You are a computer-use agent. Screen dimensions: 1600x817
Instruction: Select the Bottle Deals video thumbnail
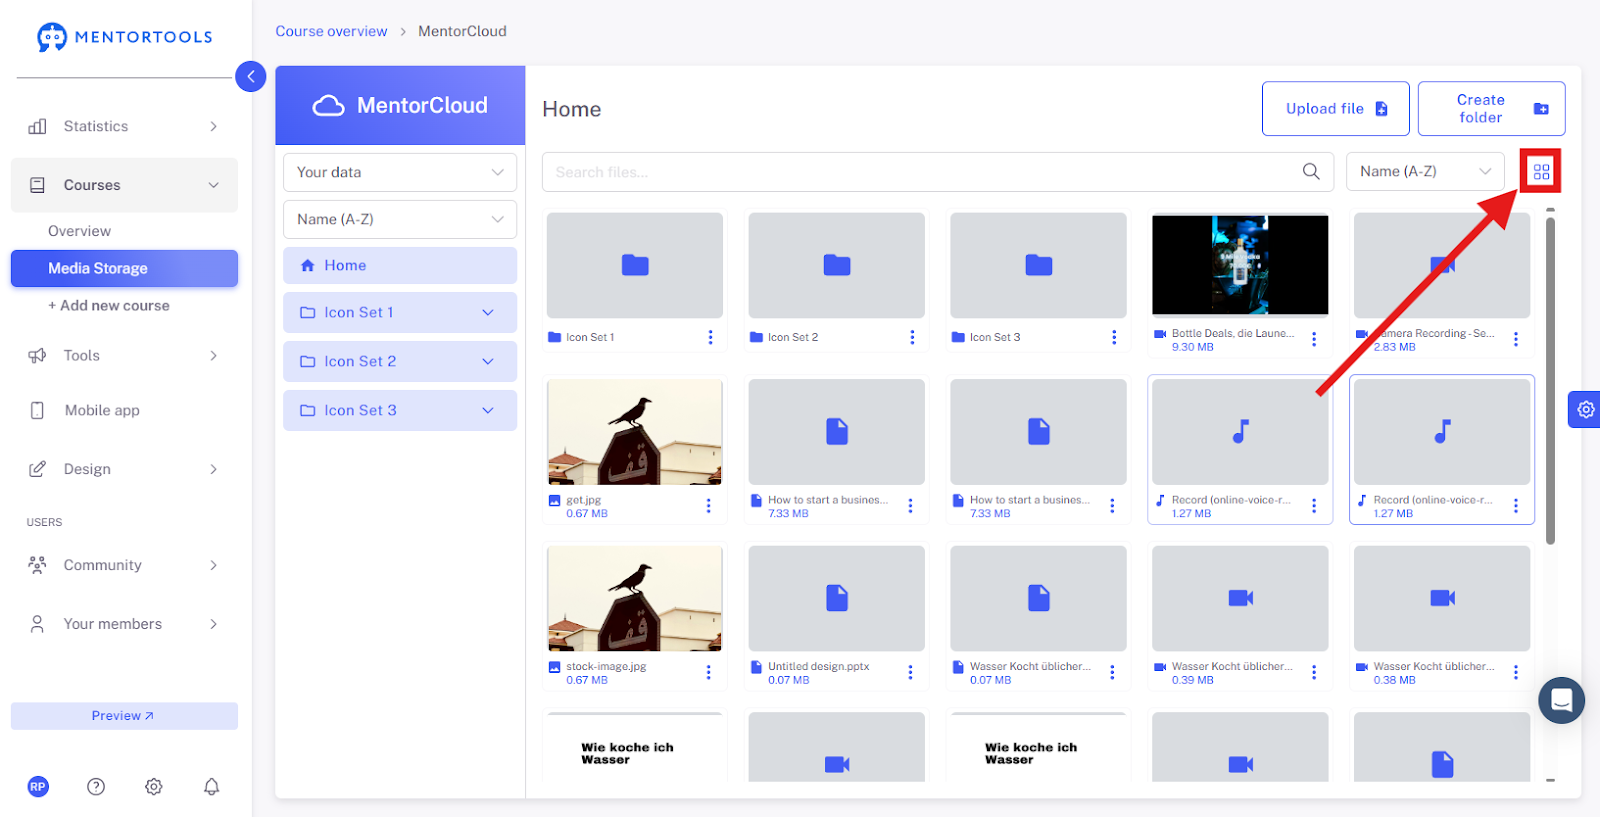(x=1240, y=265)
